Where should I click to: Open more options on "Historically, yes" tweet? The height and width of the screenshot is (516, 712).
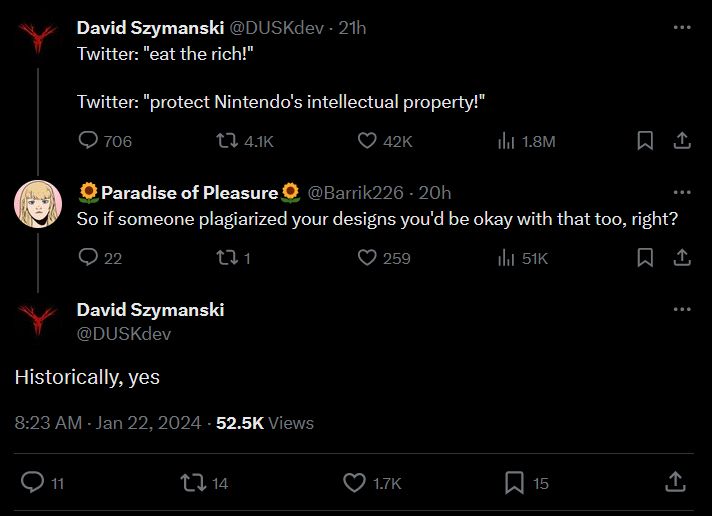(682, 310)
